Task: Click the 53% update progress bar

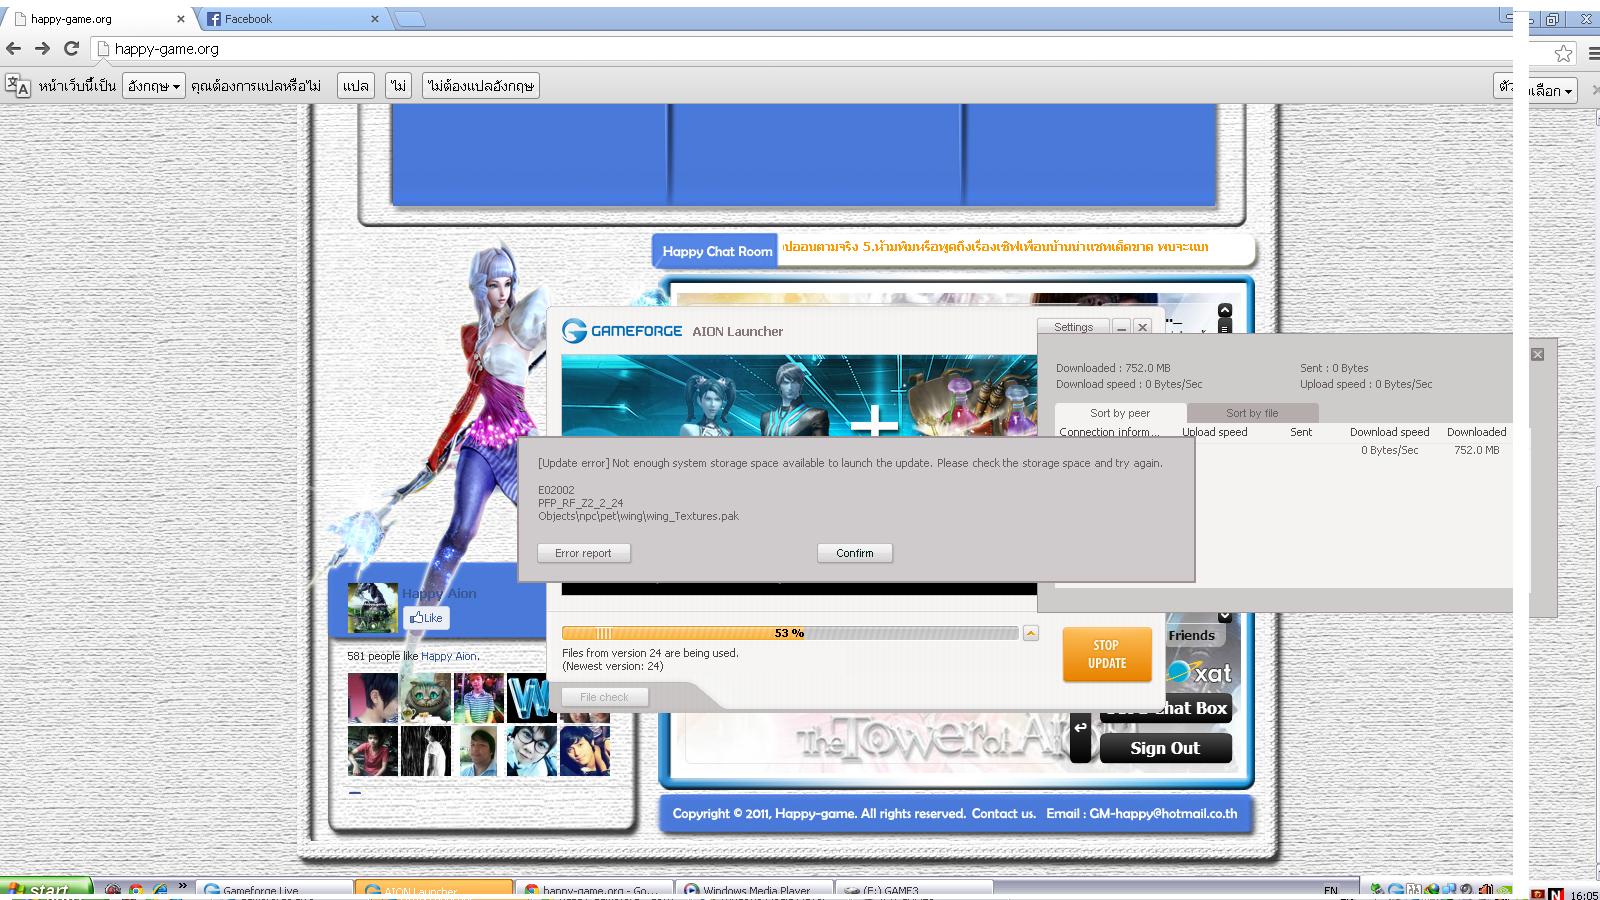Action: click(790, 633)
